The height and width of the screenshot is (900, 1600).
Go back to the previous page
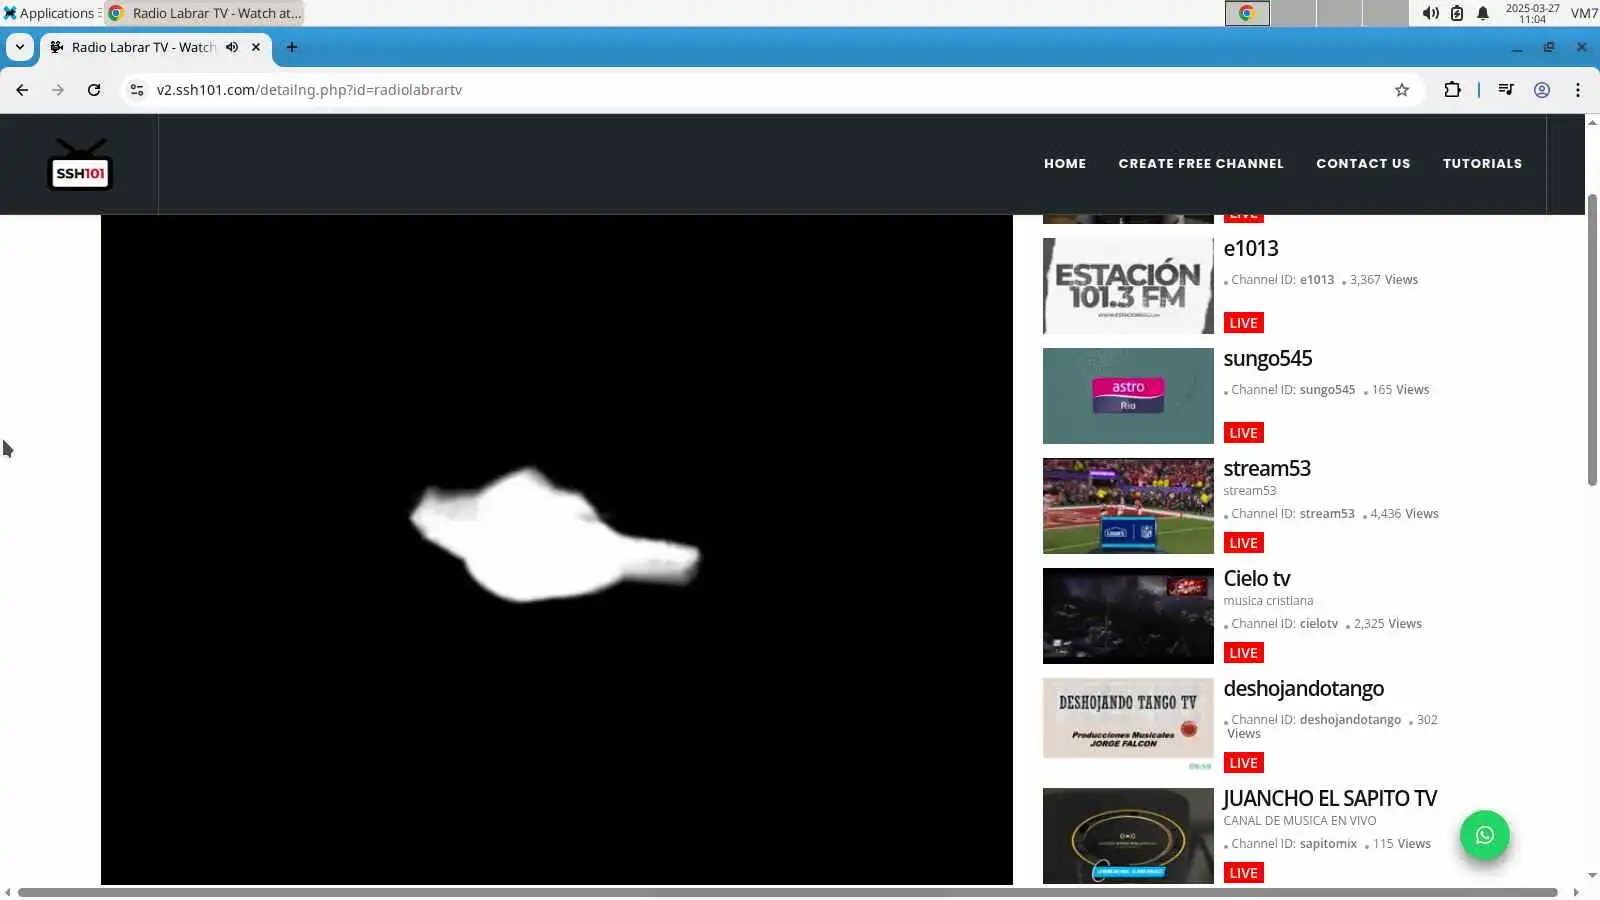click(x=22, y=90)
